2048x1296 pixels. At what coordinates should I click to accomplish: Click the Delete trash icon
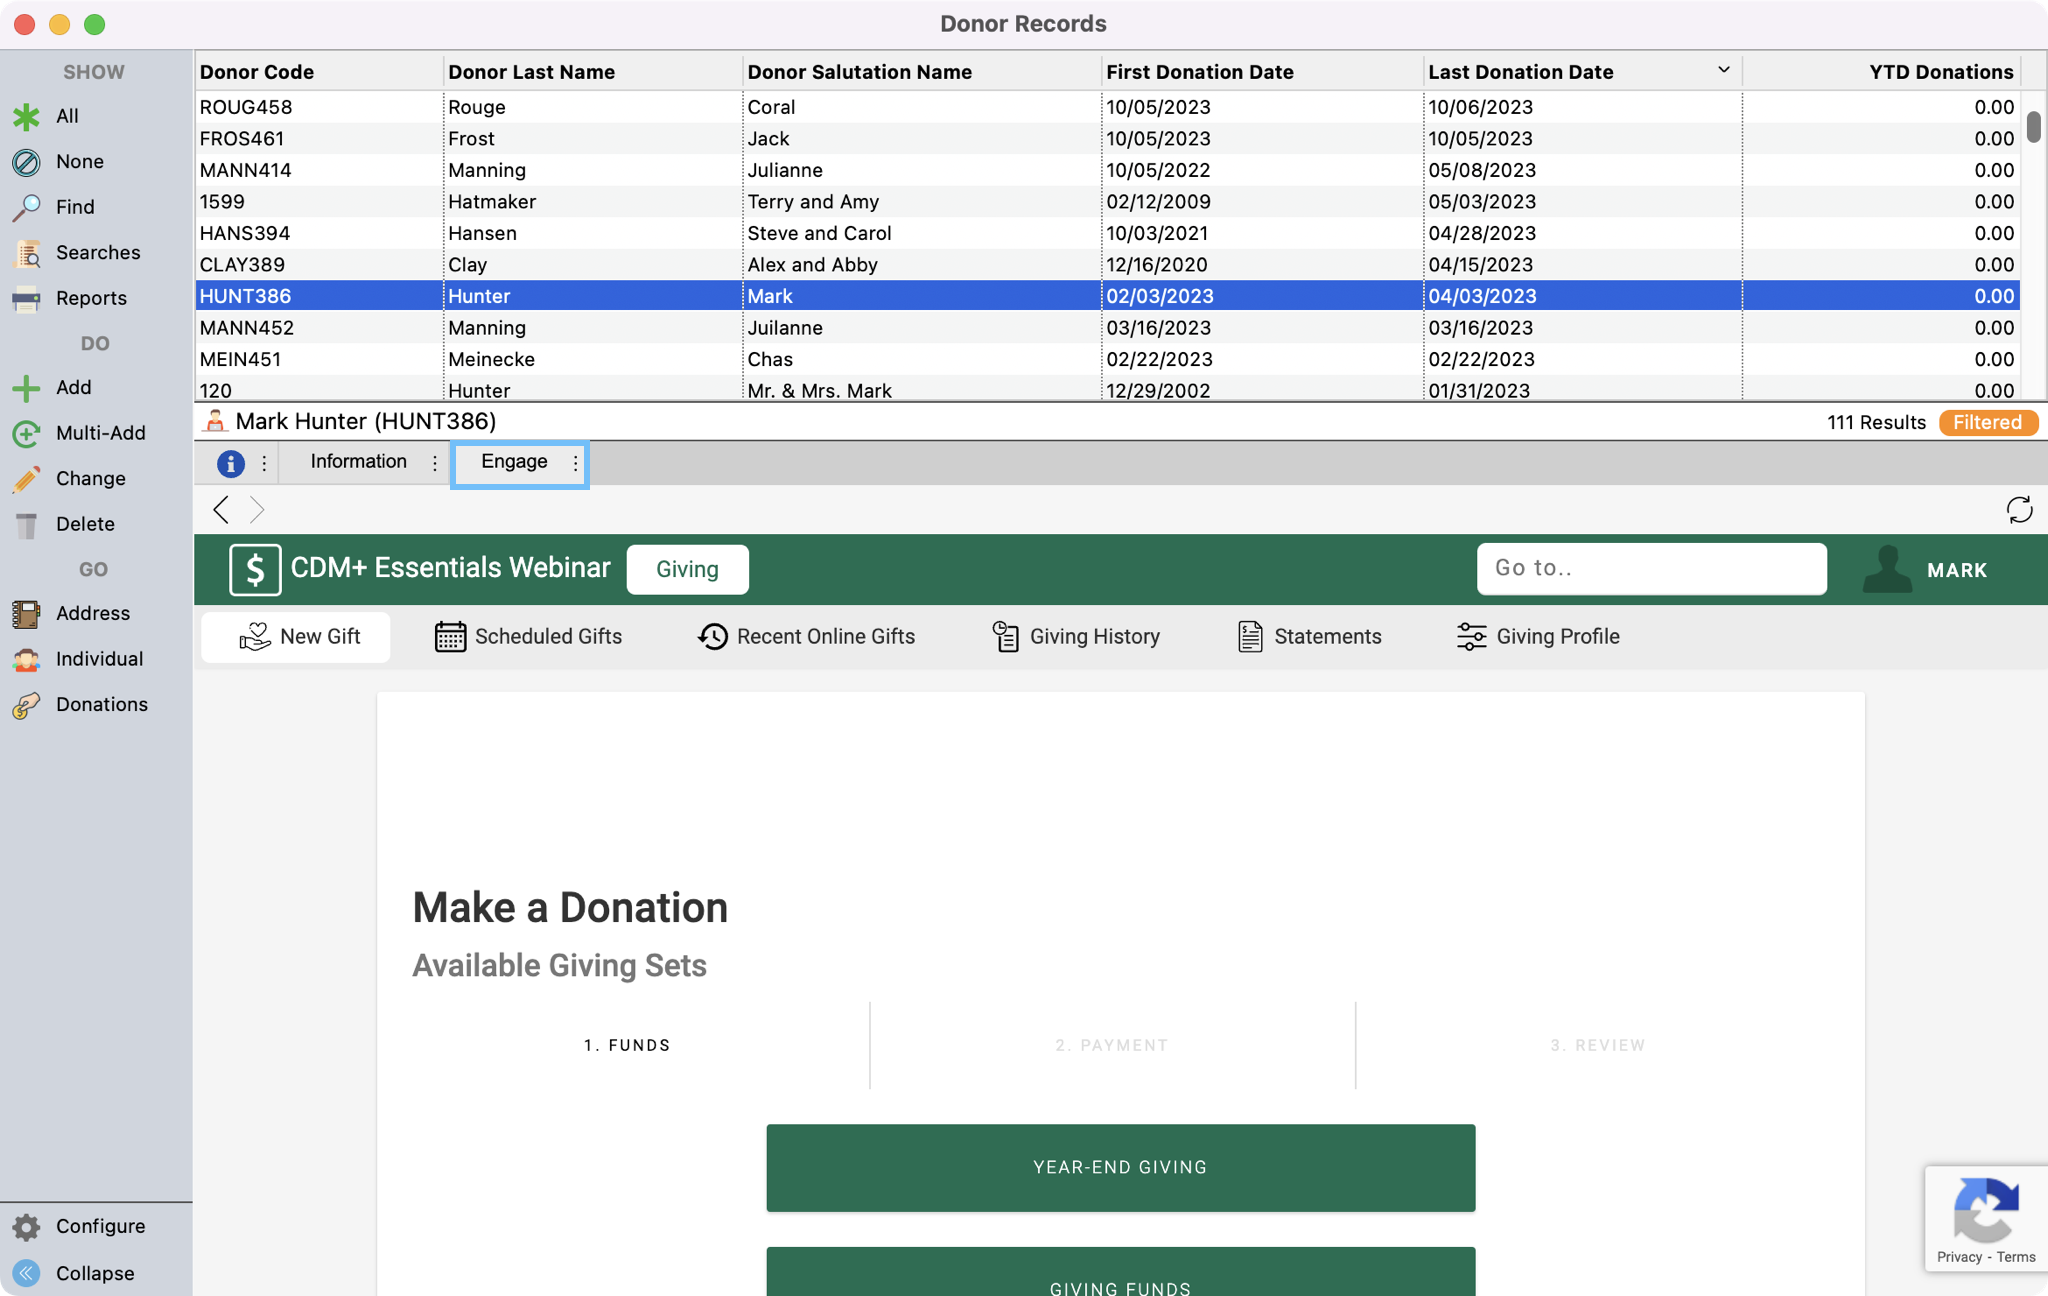[27, 524]
